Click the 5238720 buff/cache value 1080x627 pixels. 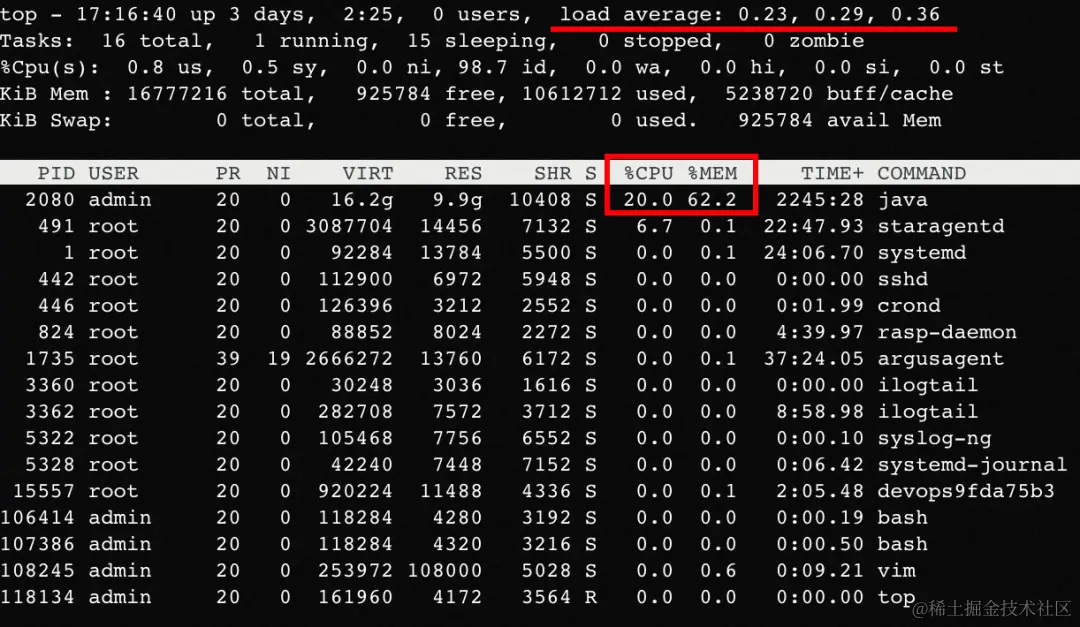[769, 94]
